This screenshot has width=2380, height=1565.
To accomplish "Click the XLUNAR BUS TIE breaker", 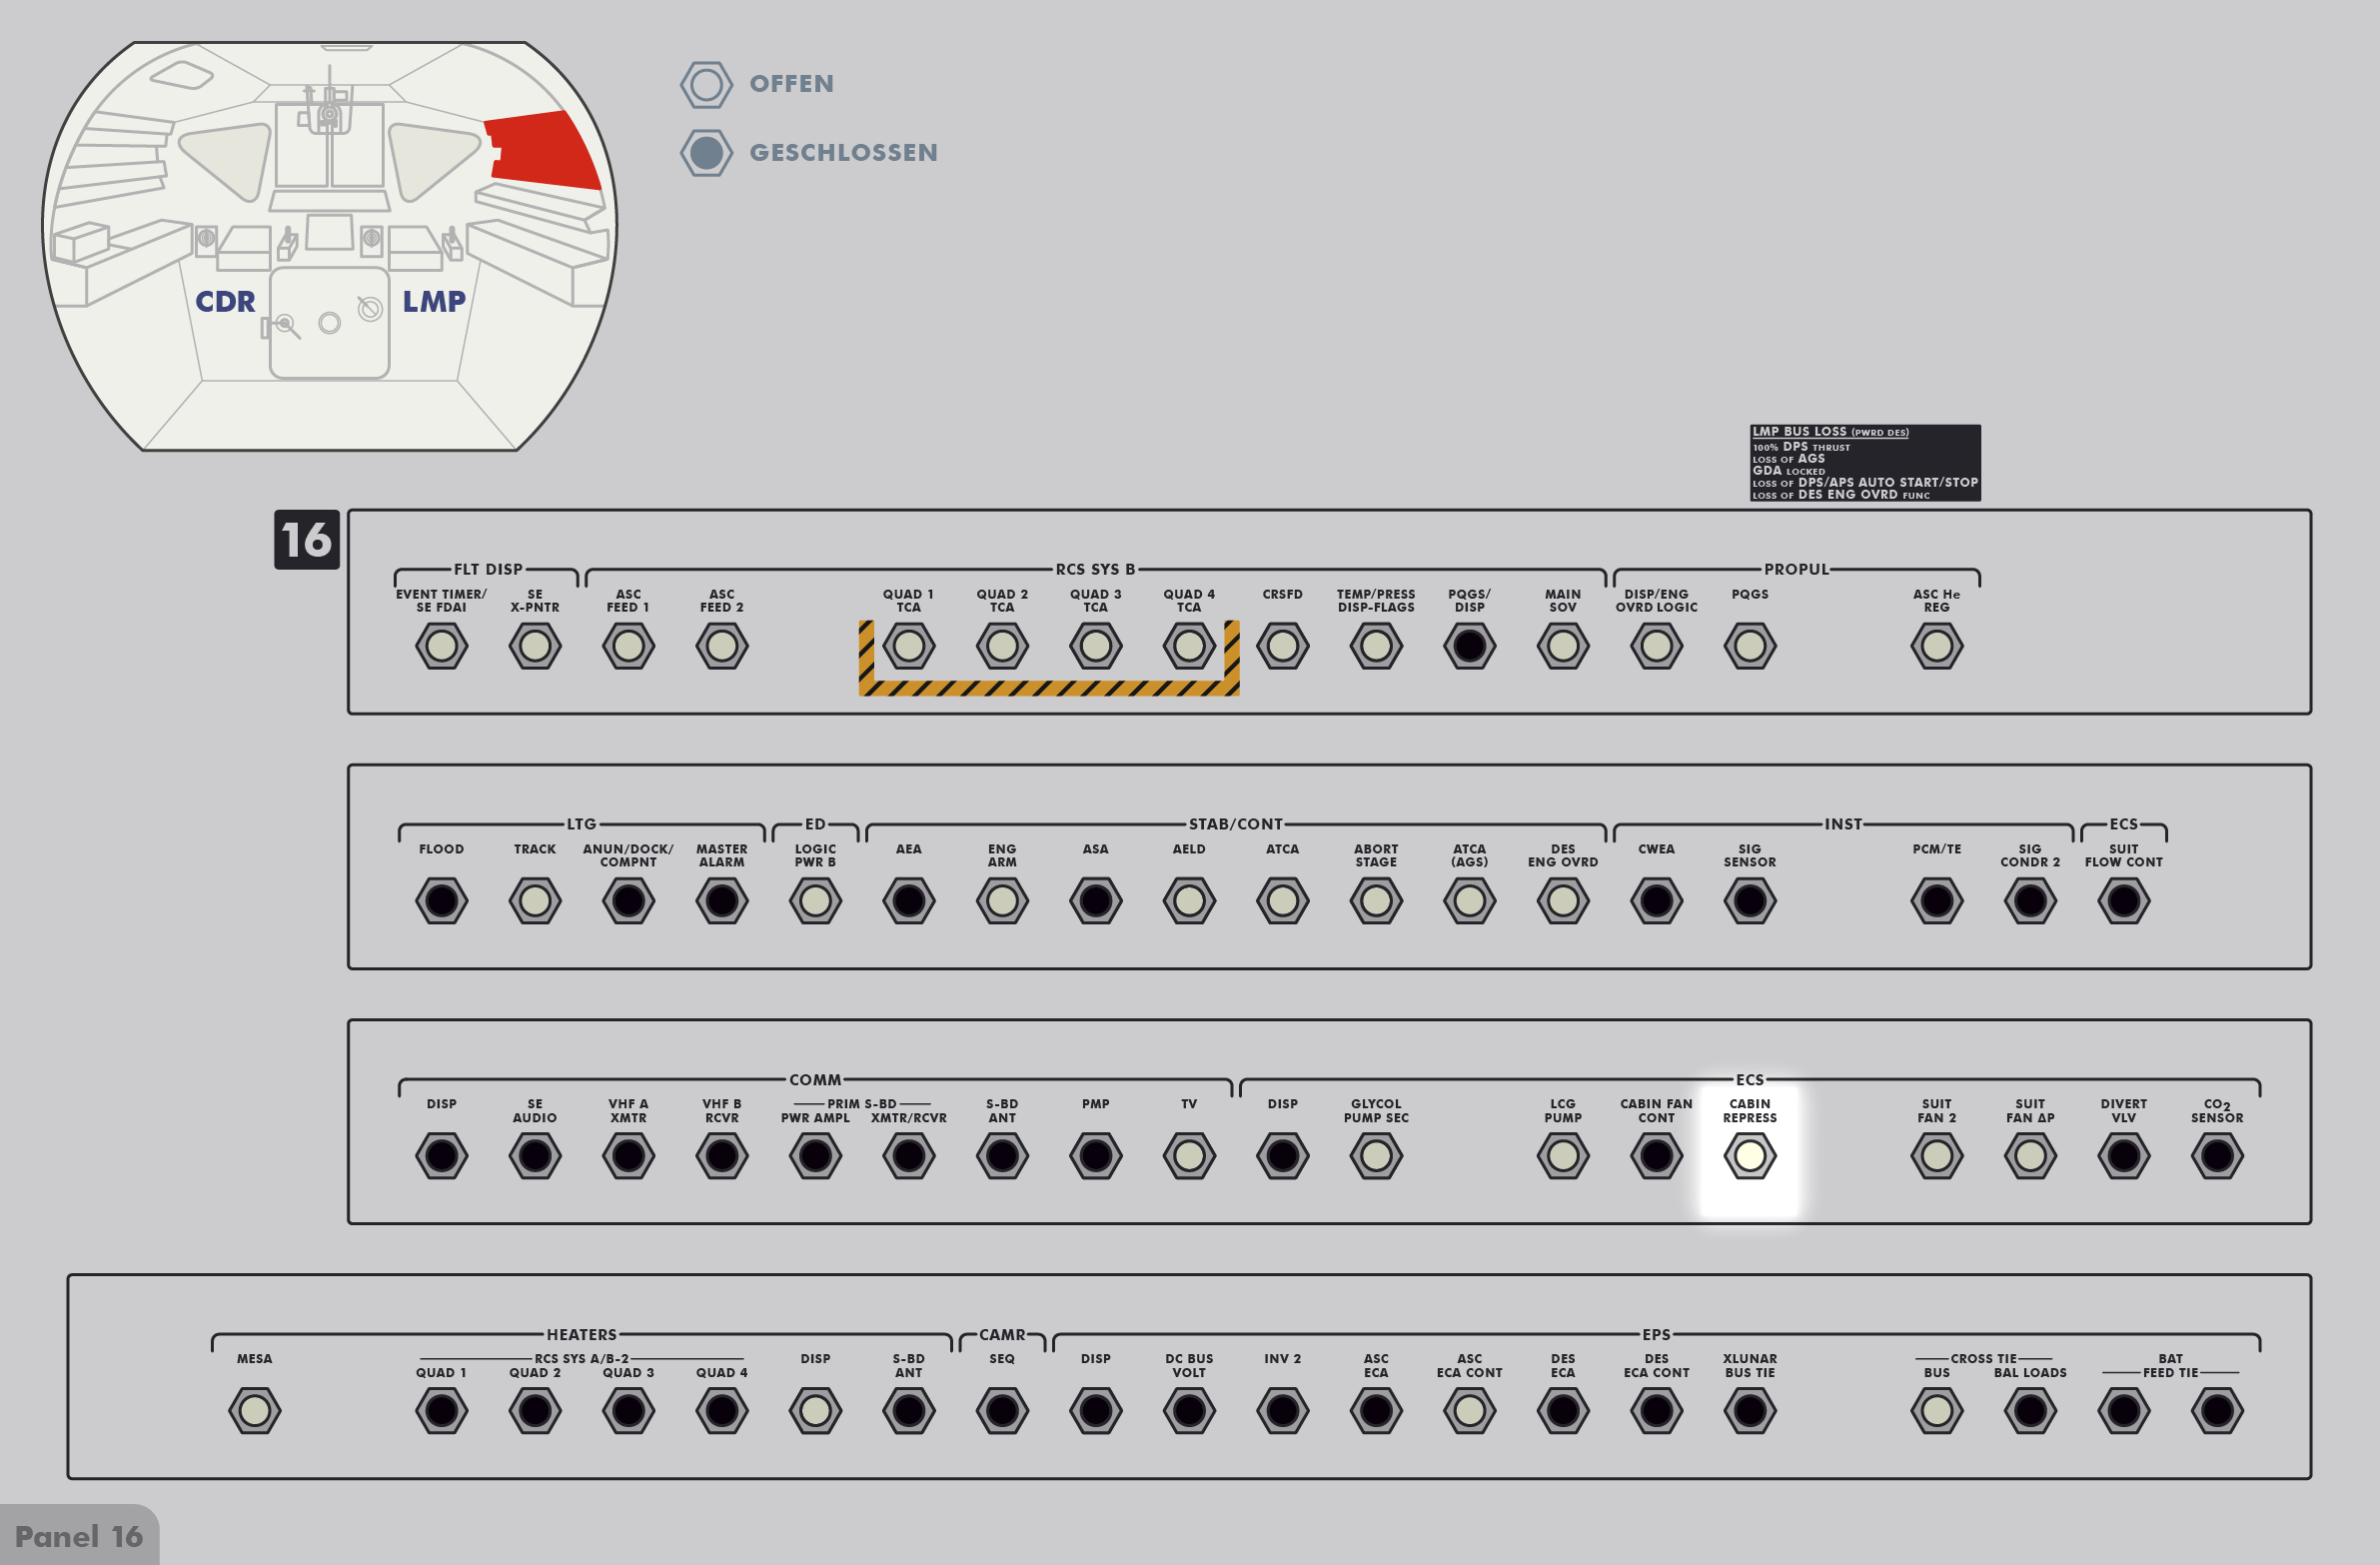I will tap(1749, 1411).
